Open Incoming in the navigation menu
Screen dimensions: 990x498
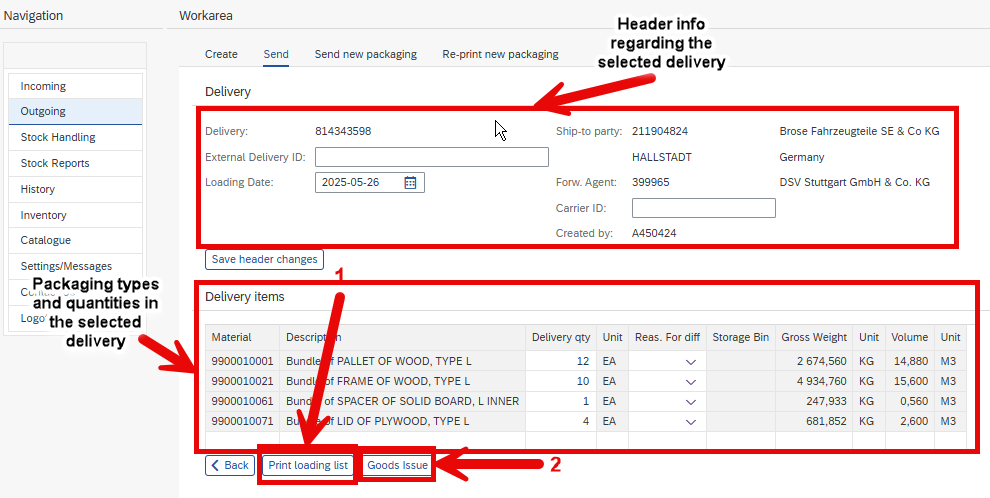click(x=76, y=86)
